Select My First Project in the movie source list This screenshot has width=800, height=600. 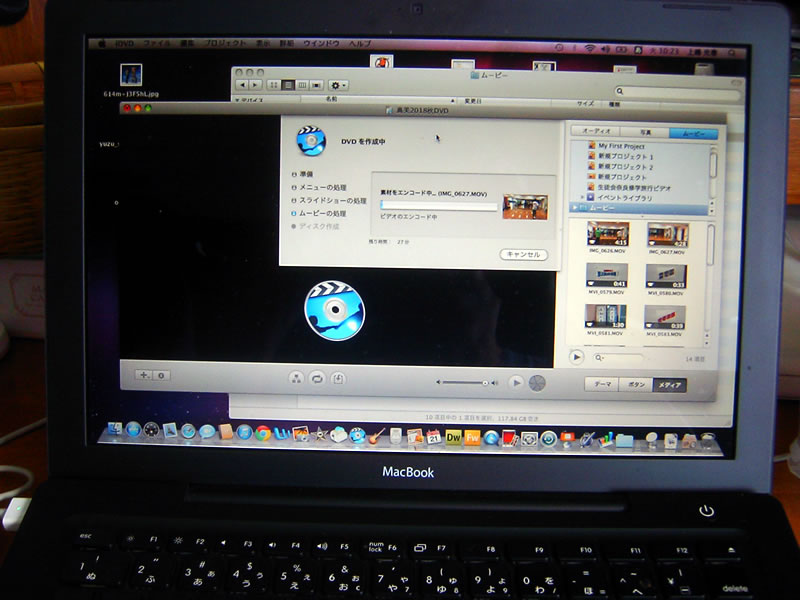(x=621, y=146)
